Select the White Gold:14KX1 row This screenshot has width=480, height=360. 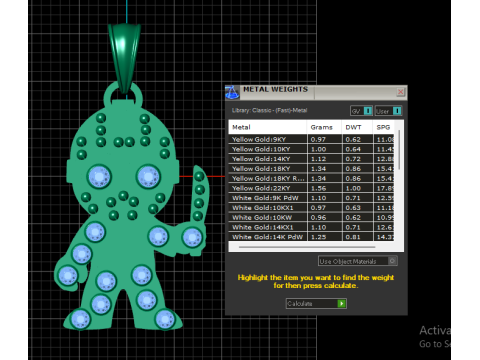tap(311, 227)
